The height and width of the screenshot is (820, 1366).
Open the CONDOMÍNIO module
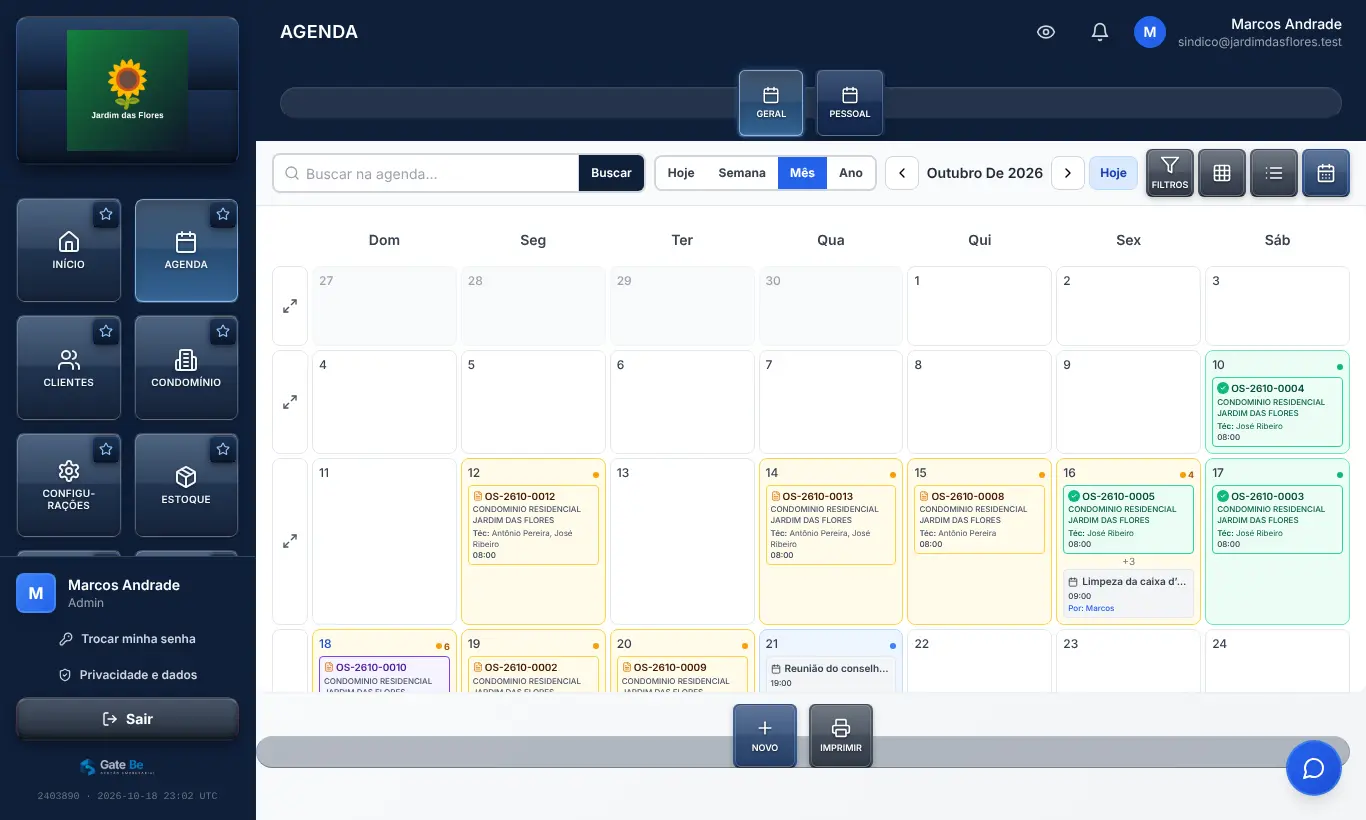point(186,367)
